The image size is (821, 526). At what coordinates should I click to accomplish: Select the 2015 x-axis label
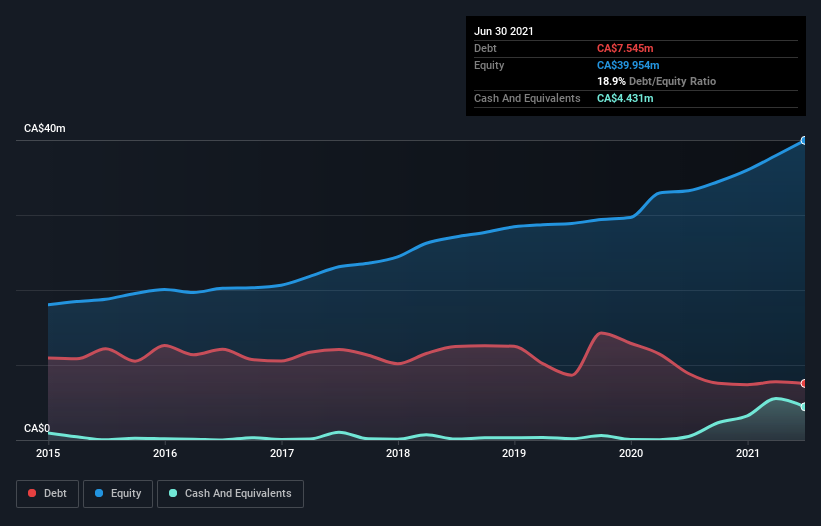[x=48, y=453]
